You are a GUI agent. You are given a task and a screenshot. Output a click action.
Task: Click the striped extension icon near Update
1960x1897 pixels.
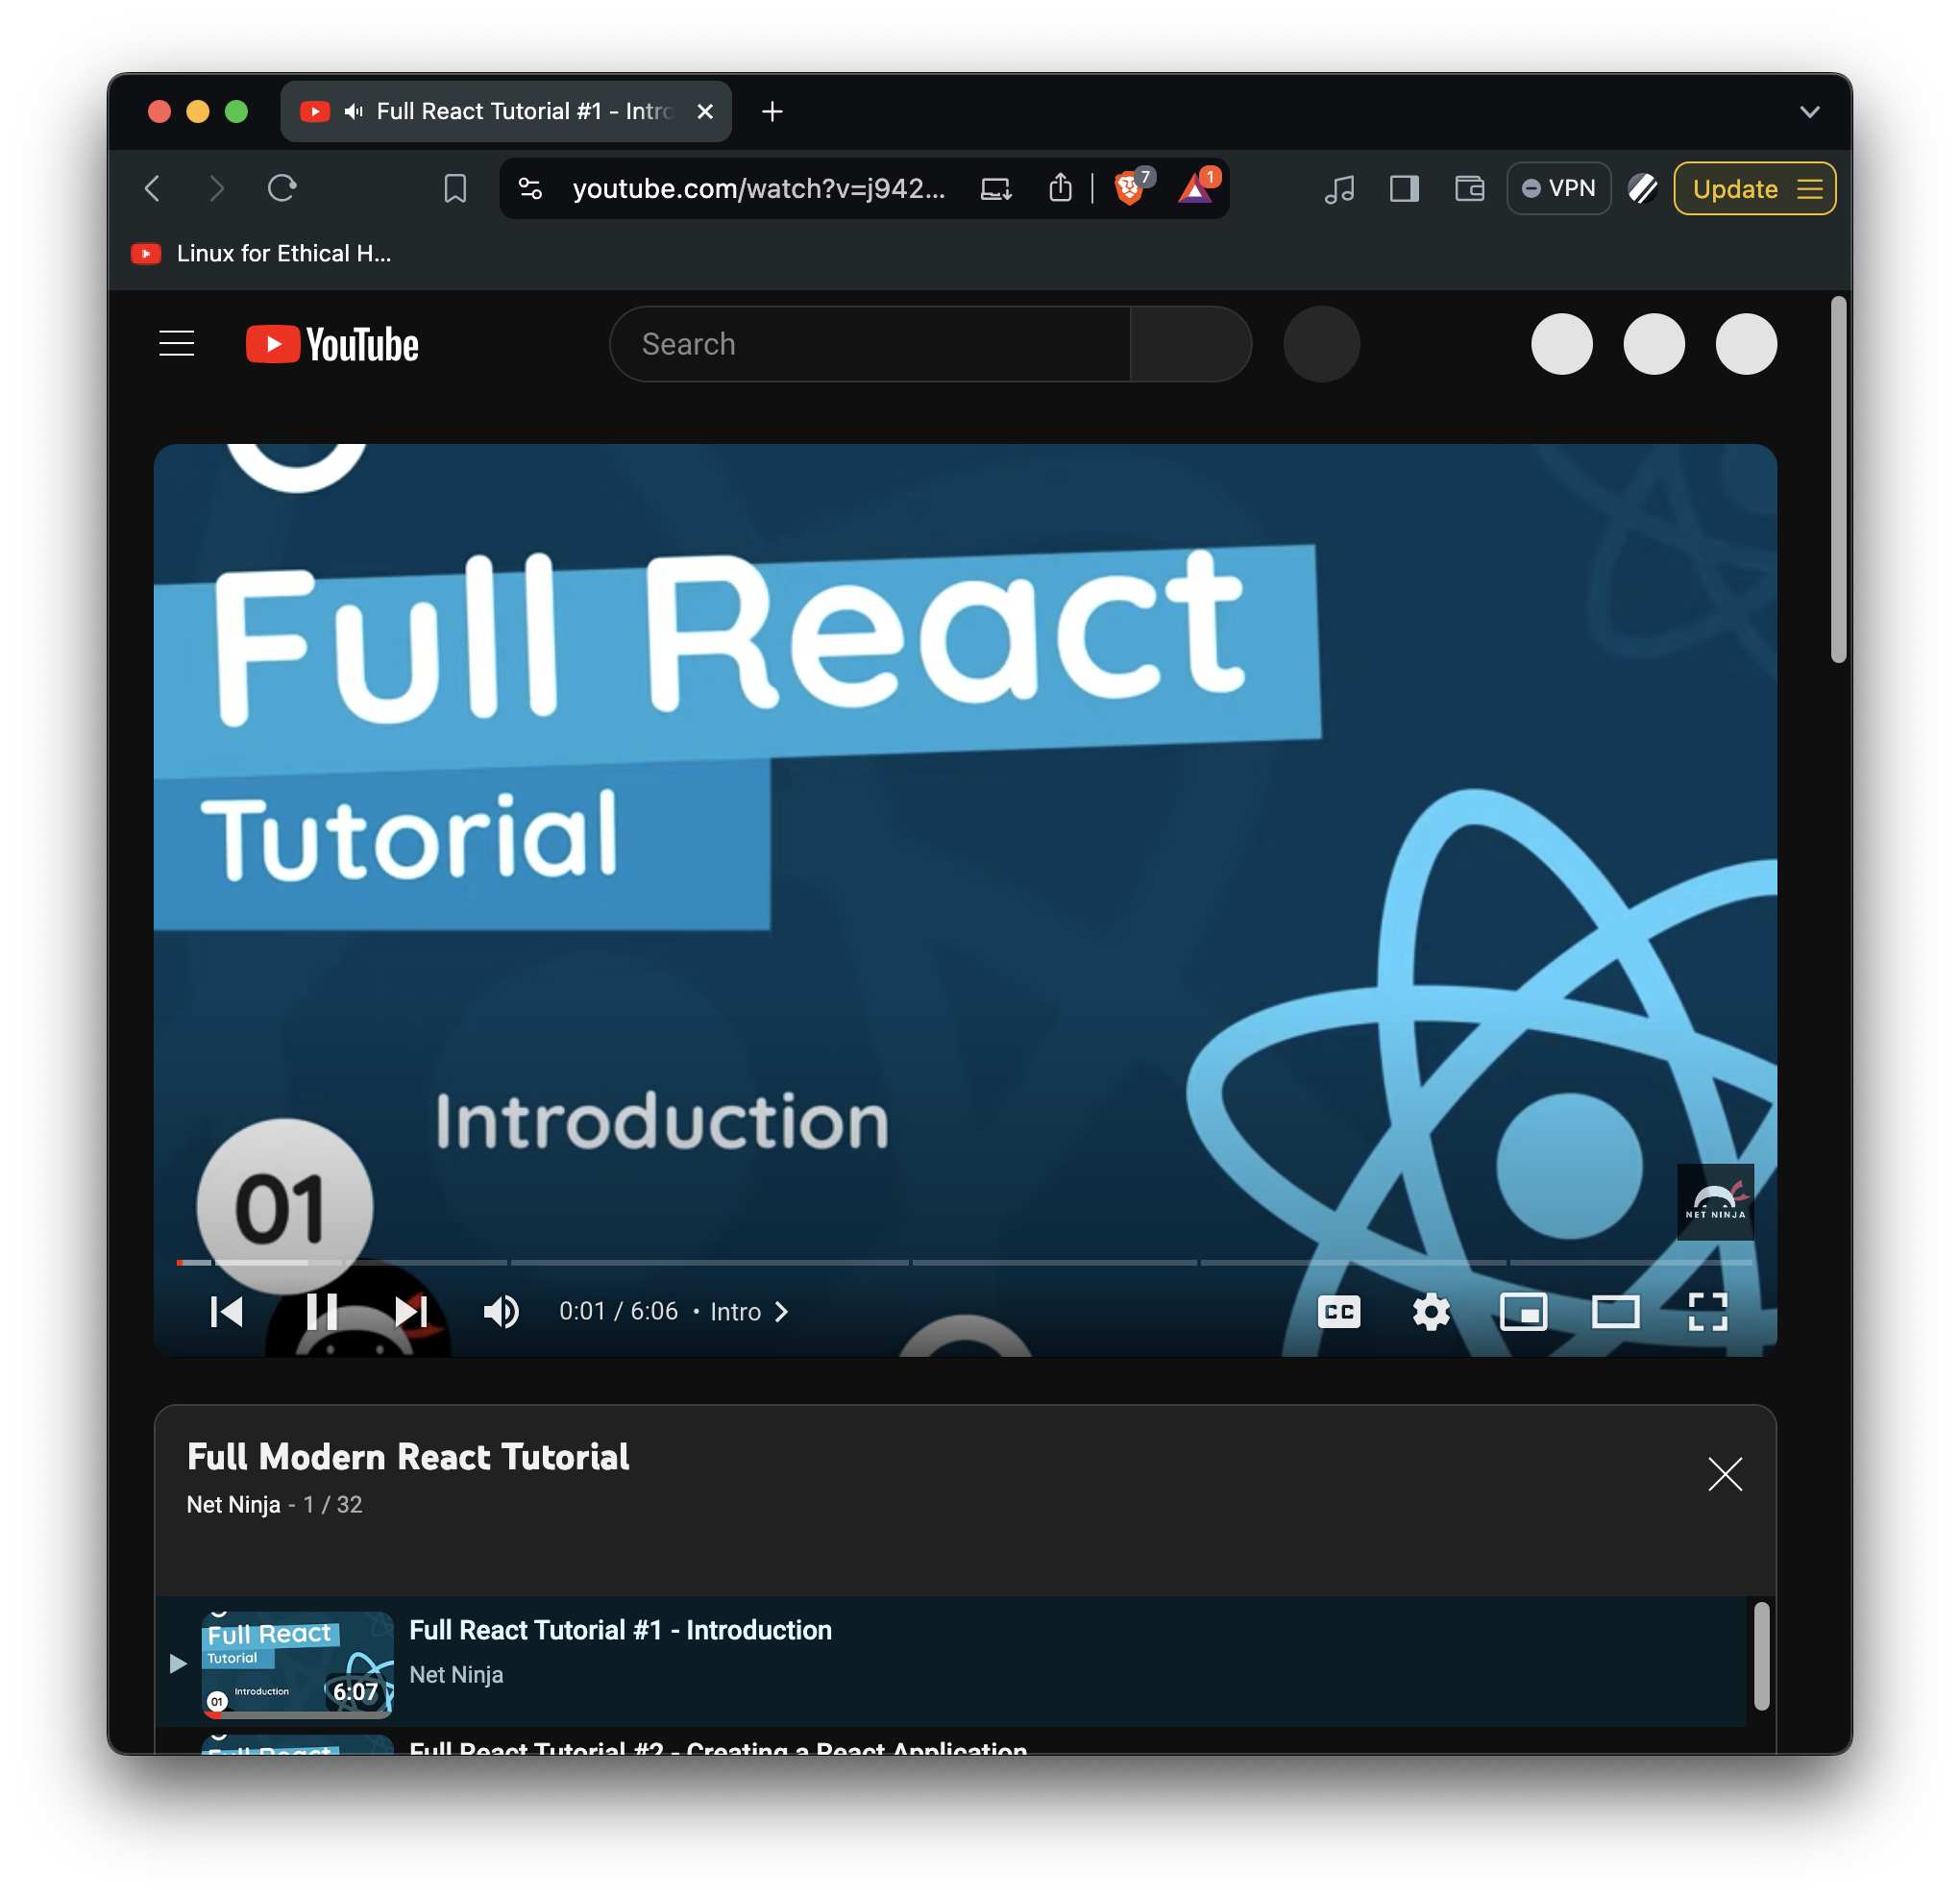(1642, 188)
